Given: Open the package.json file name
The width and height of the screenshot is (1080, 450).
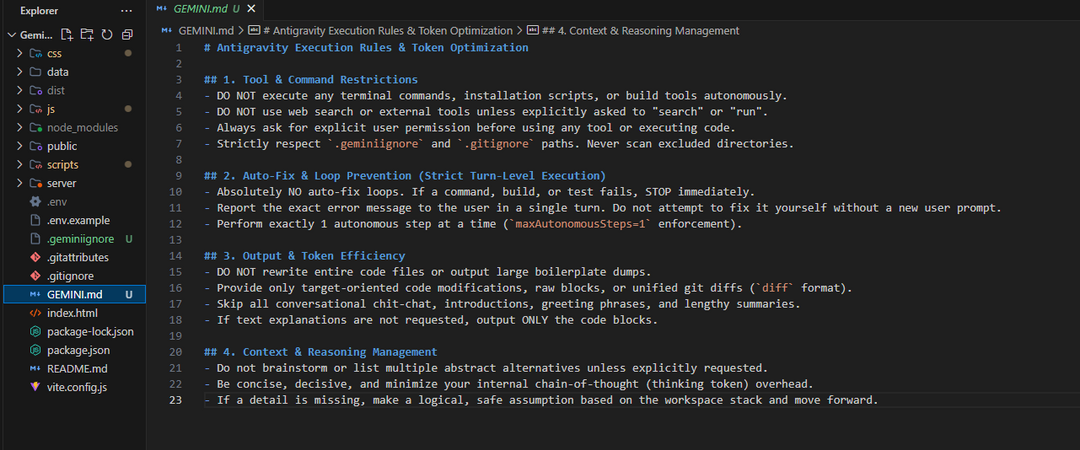Looking at the screenshot, I should coord(78,351).
